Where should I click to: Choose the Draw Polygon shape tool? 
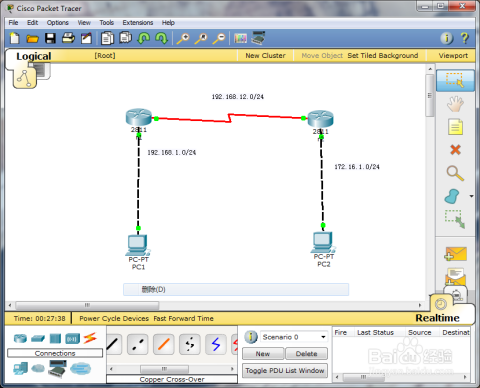coord(452,196)
